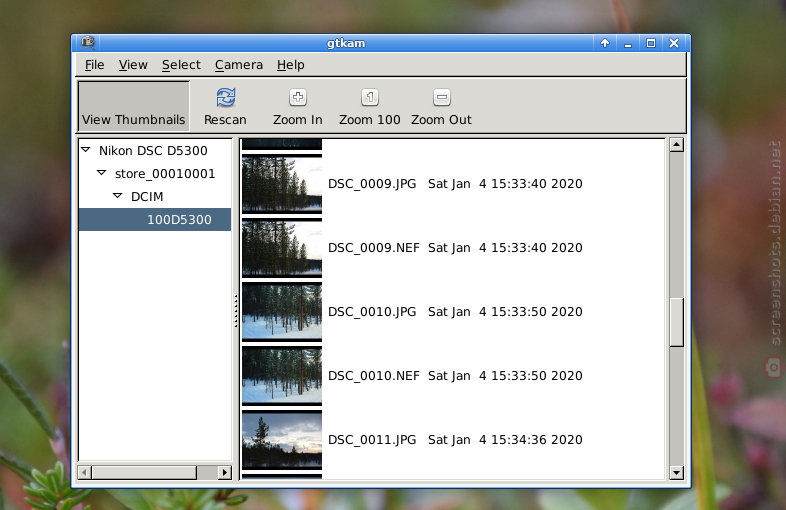Select the DCIM folder in tree

(147, 197)
